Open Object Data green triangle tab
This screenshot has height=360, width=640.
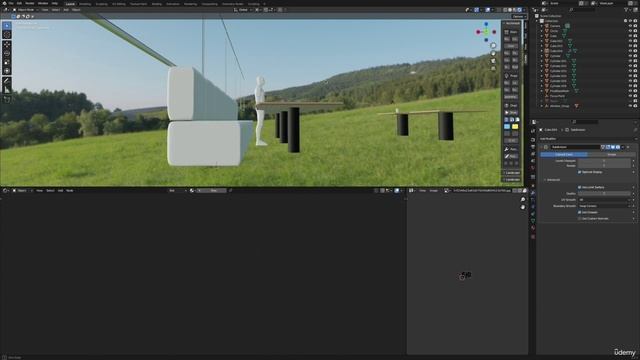click(x=533, y=221)
